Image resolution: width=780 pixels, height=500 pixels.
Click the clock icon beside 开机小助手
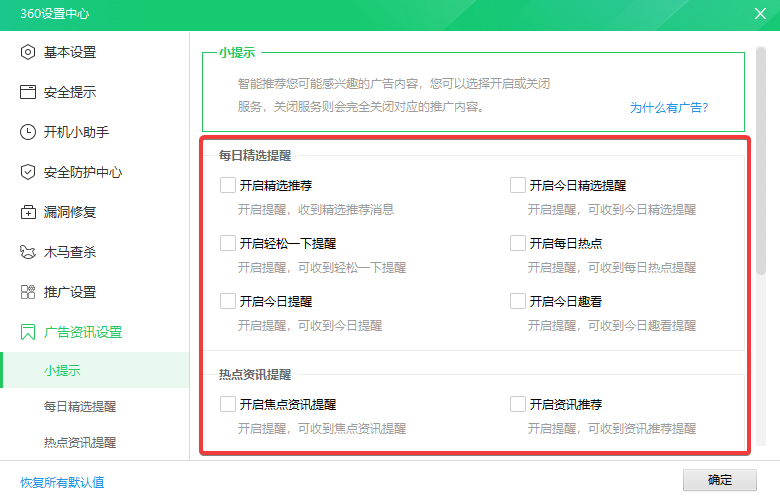[x=28, y=132]
